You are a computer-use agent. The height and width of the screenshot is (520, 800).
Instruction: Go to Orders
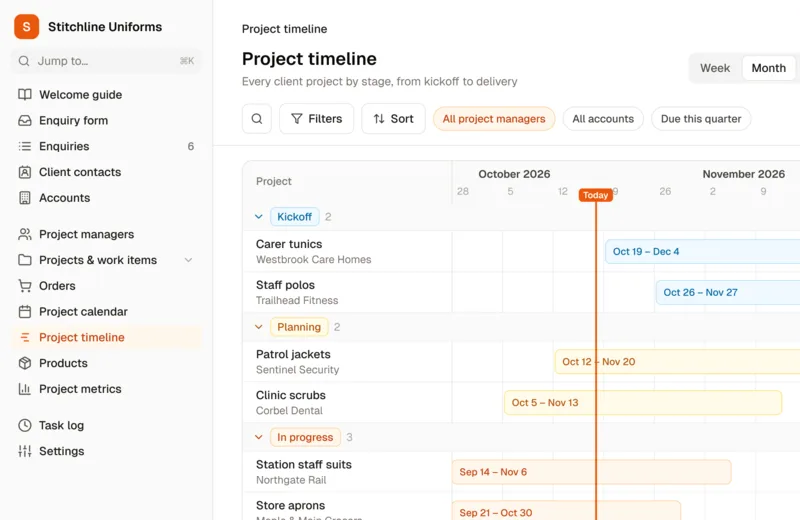point(107,286)
